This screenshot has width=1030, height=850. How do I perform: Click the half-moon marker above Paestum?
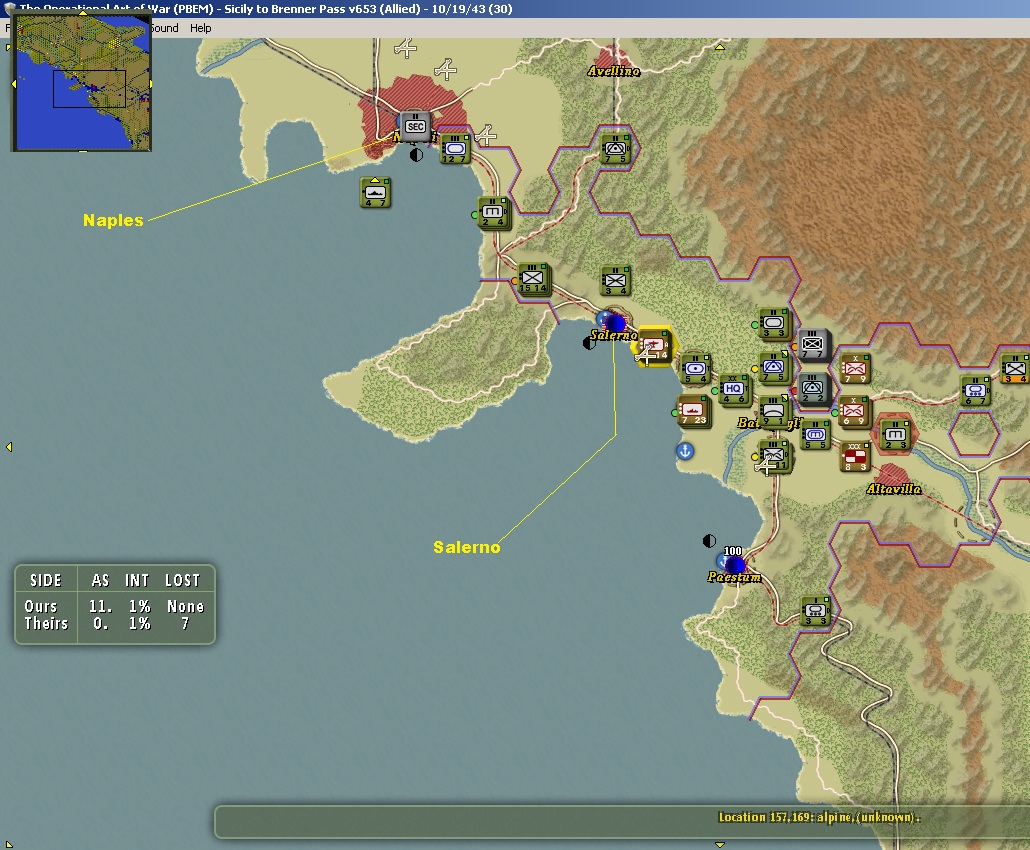[x=709, y=541]
